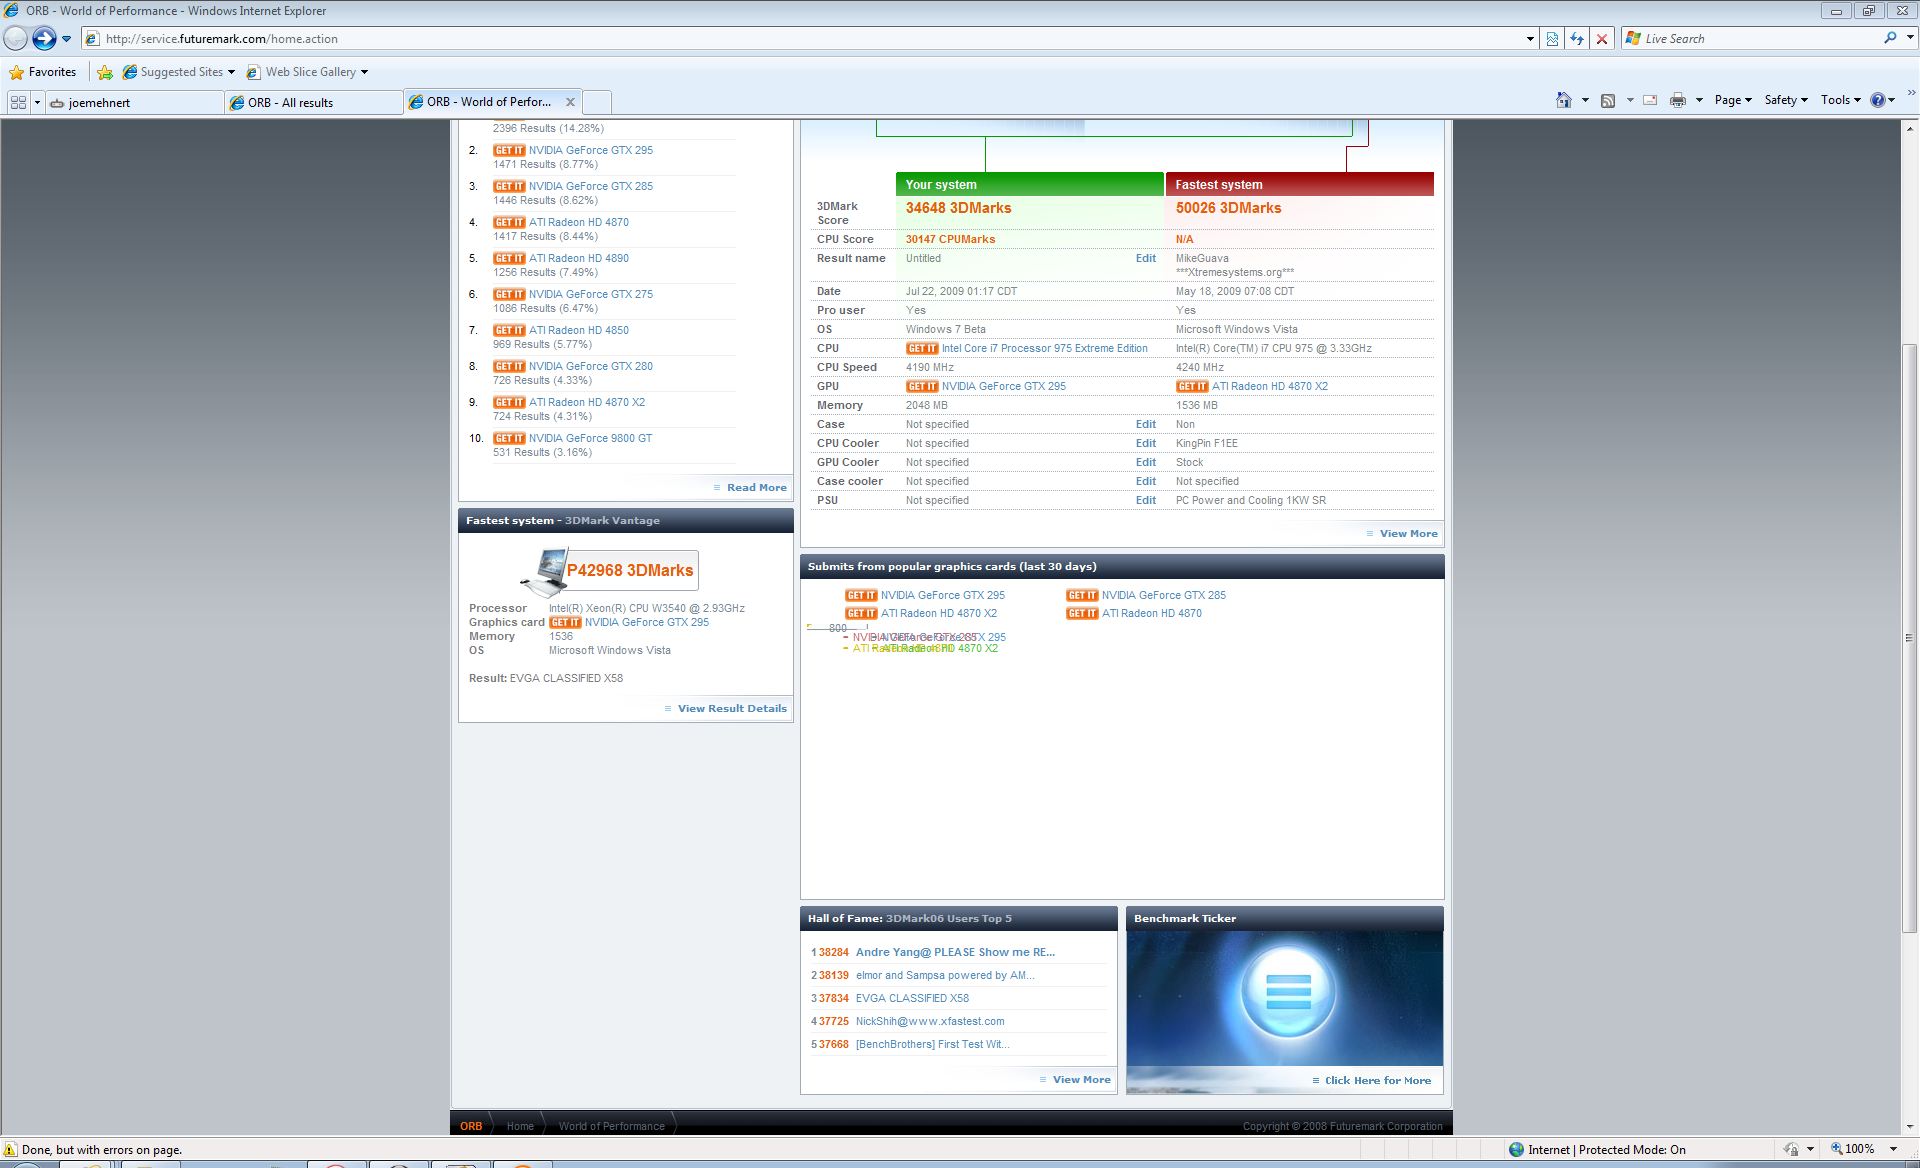1920x1168 pixels.
Task: Click View More under system comparison table
Action: pyautogui.click(x=1408, y=533)
